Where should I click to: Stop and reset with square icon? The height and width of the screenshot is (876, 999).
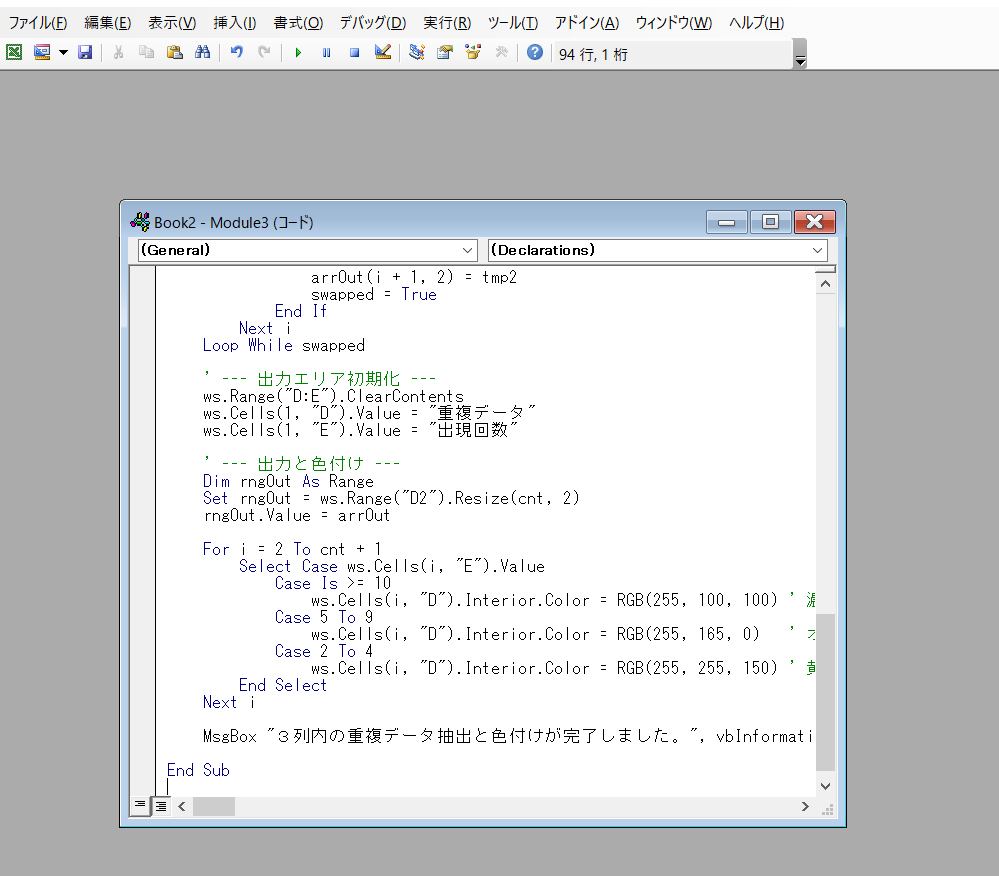[x=354, y=52]
